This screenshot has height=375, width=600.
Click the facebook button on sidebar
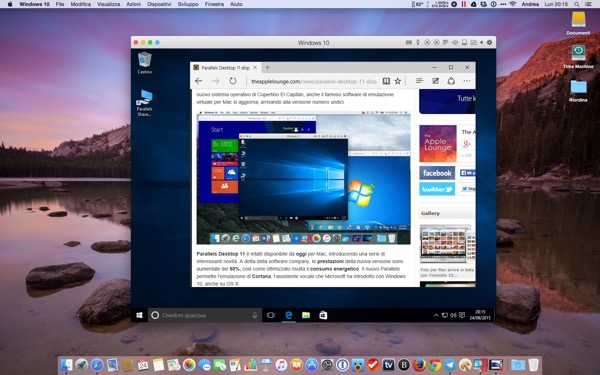(x=437, y=173)
